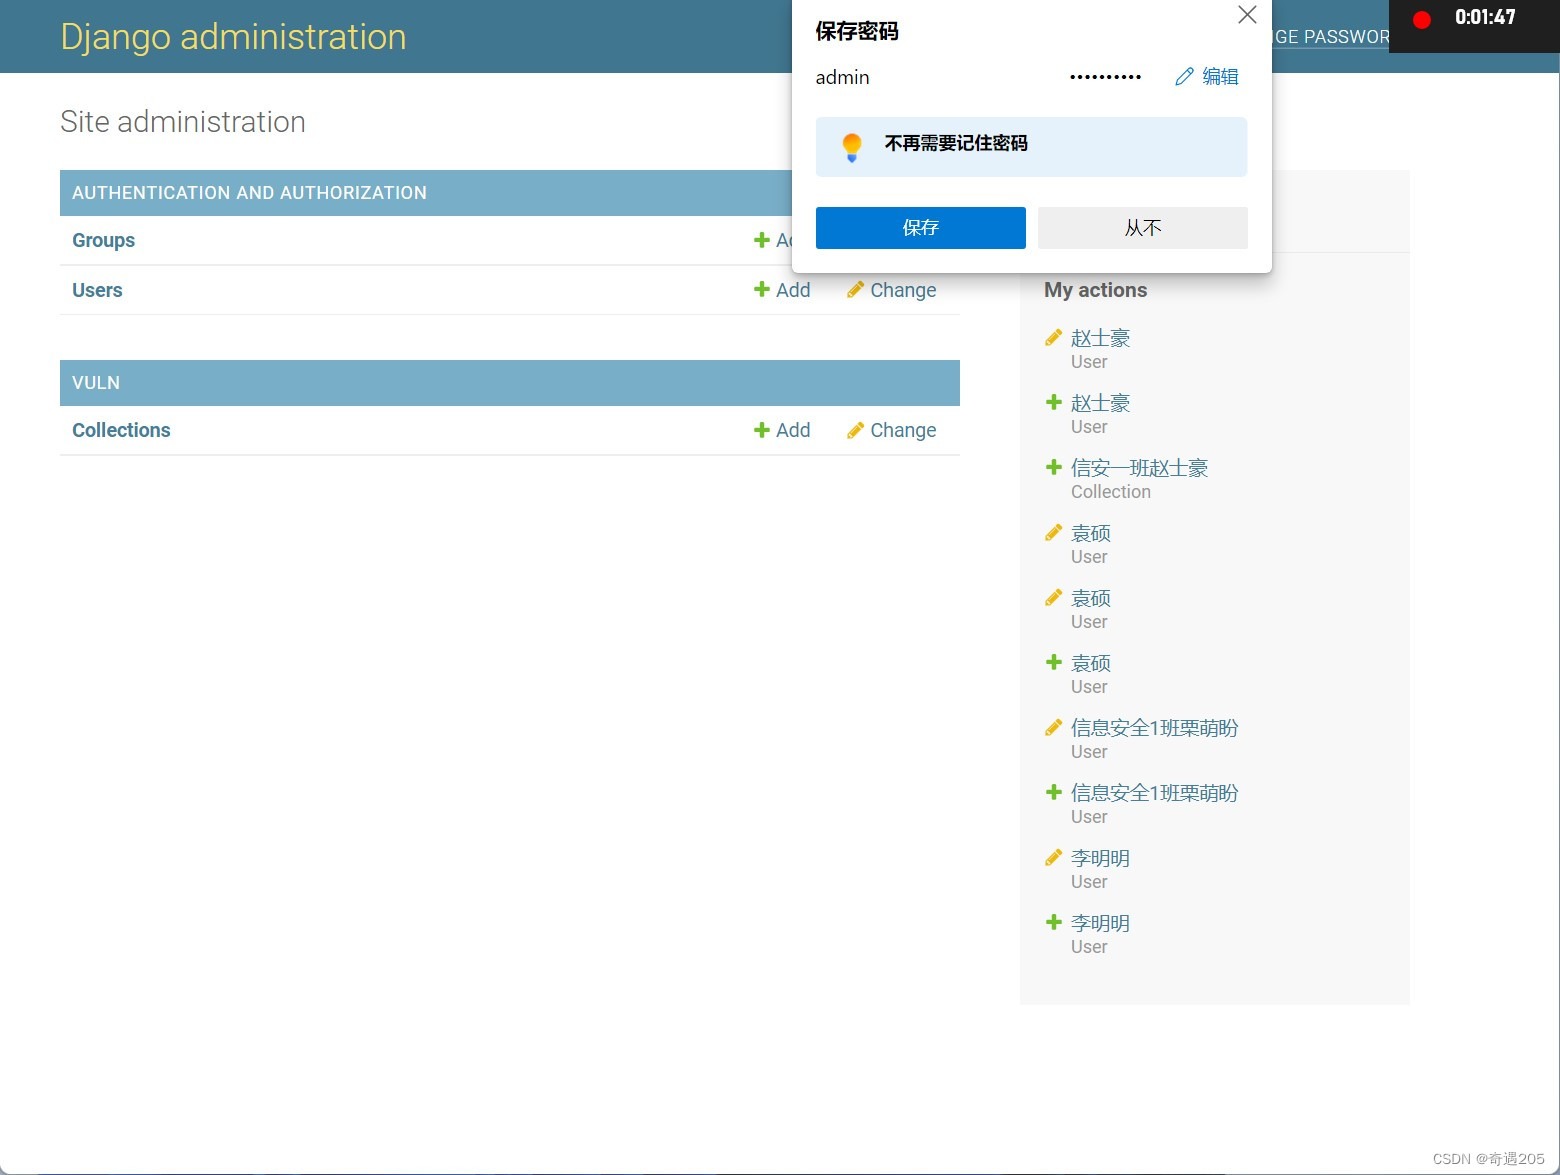This screenshot has height=1175, width=1560.
Task: Click the green plus icon in Groups row
Action: point(762,240)
